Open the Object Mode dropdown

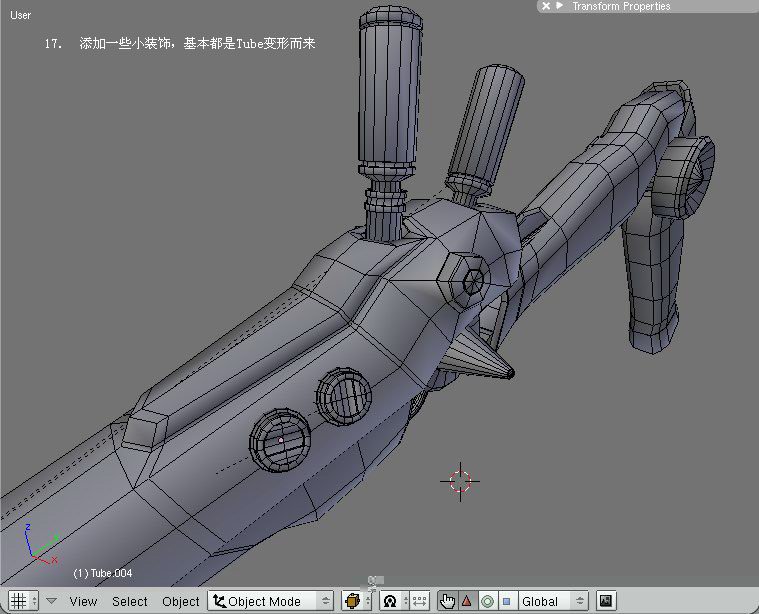(271, 601)
